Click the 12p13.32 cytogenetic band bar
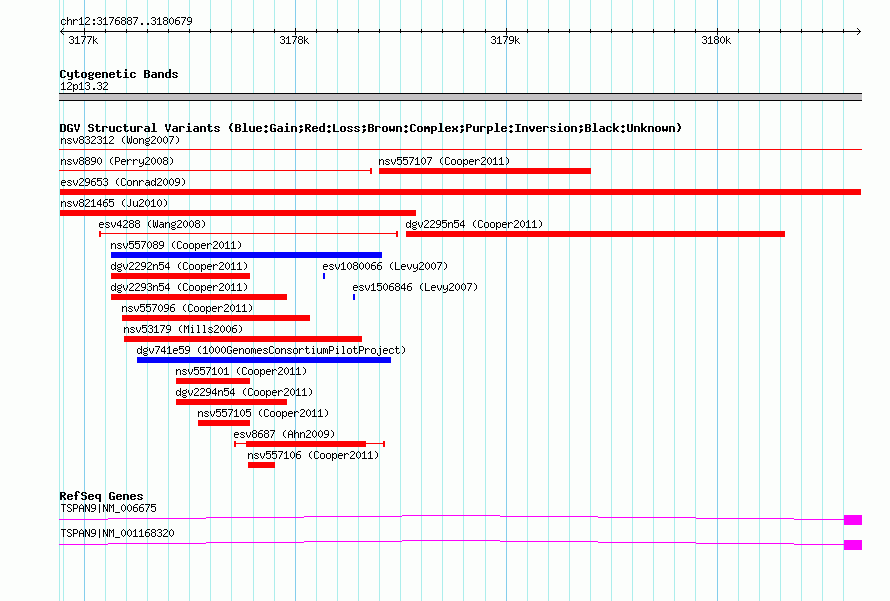Screen dimensions: 890x601 click(460, 97)
